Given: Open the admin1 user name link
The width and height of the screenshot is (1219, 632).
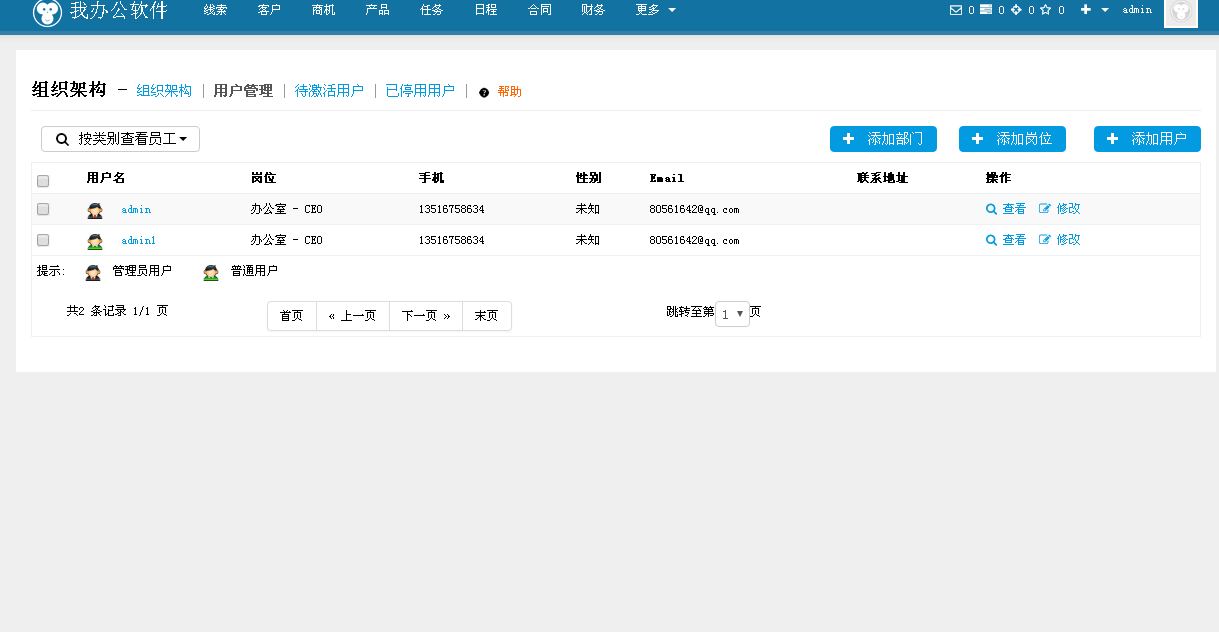Looking at the screenshot, I should (139, 241).
